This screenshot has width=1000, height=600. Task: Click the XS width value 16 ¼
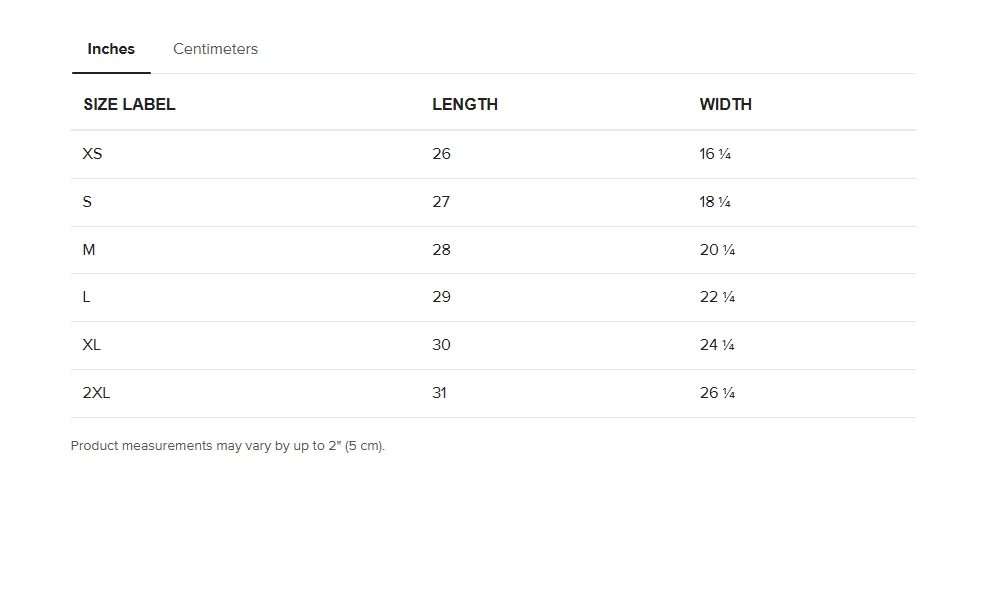(x=715, y=154)
